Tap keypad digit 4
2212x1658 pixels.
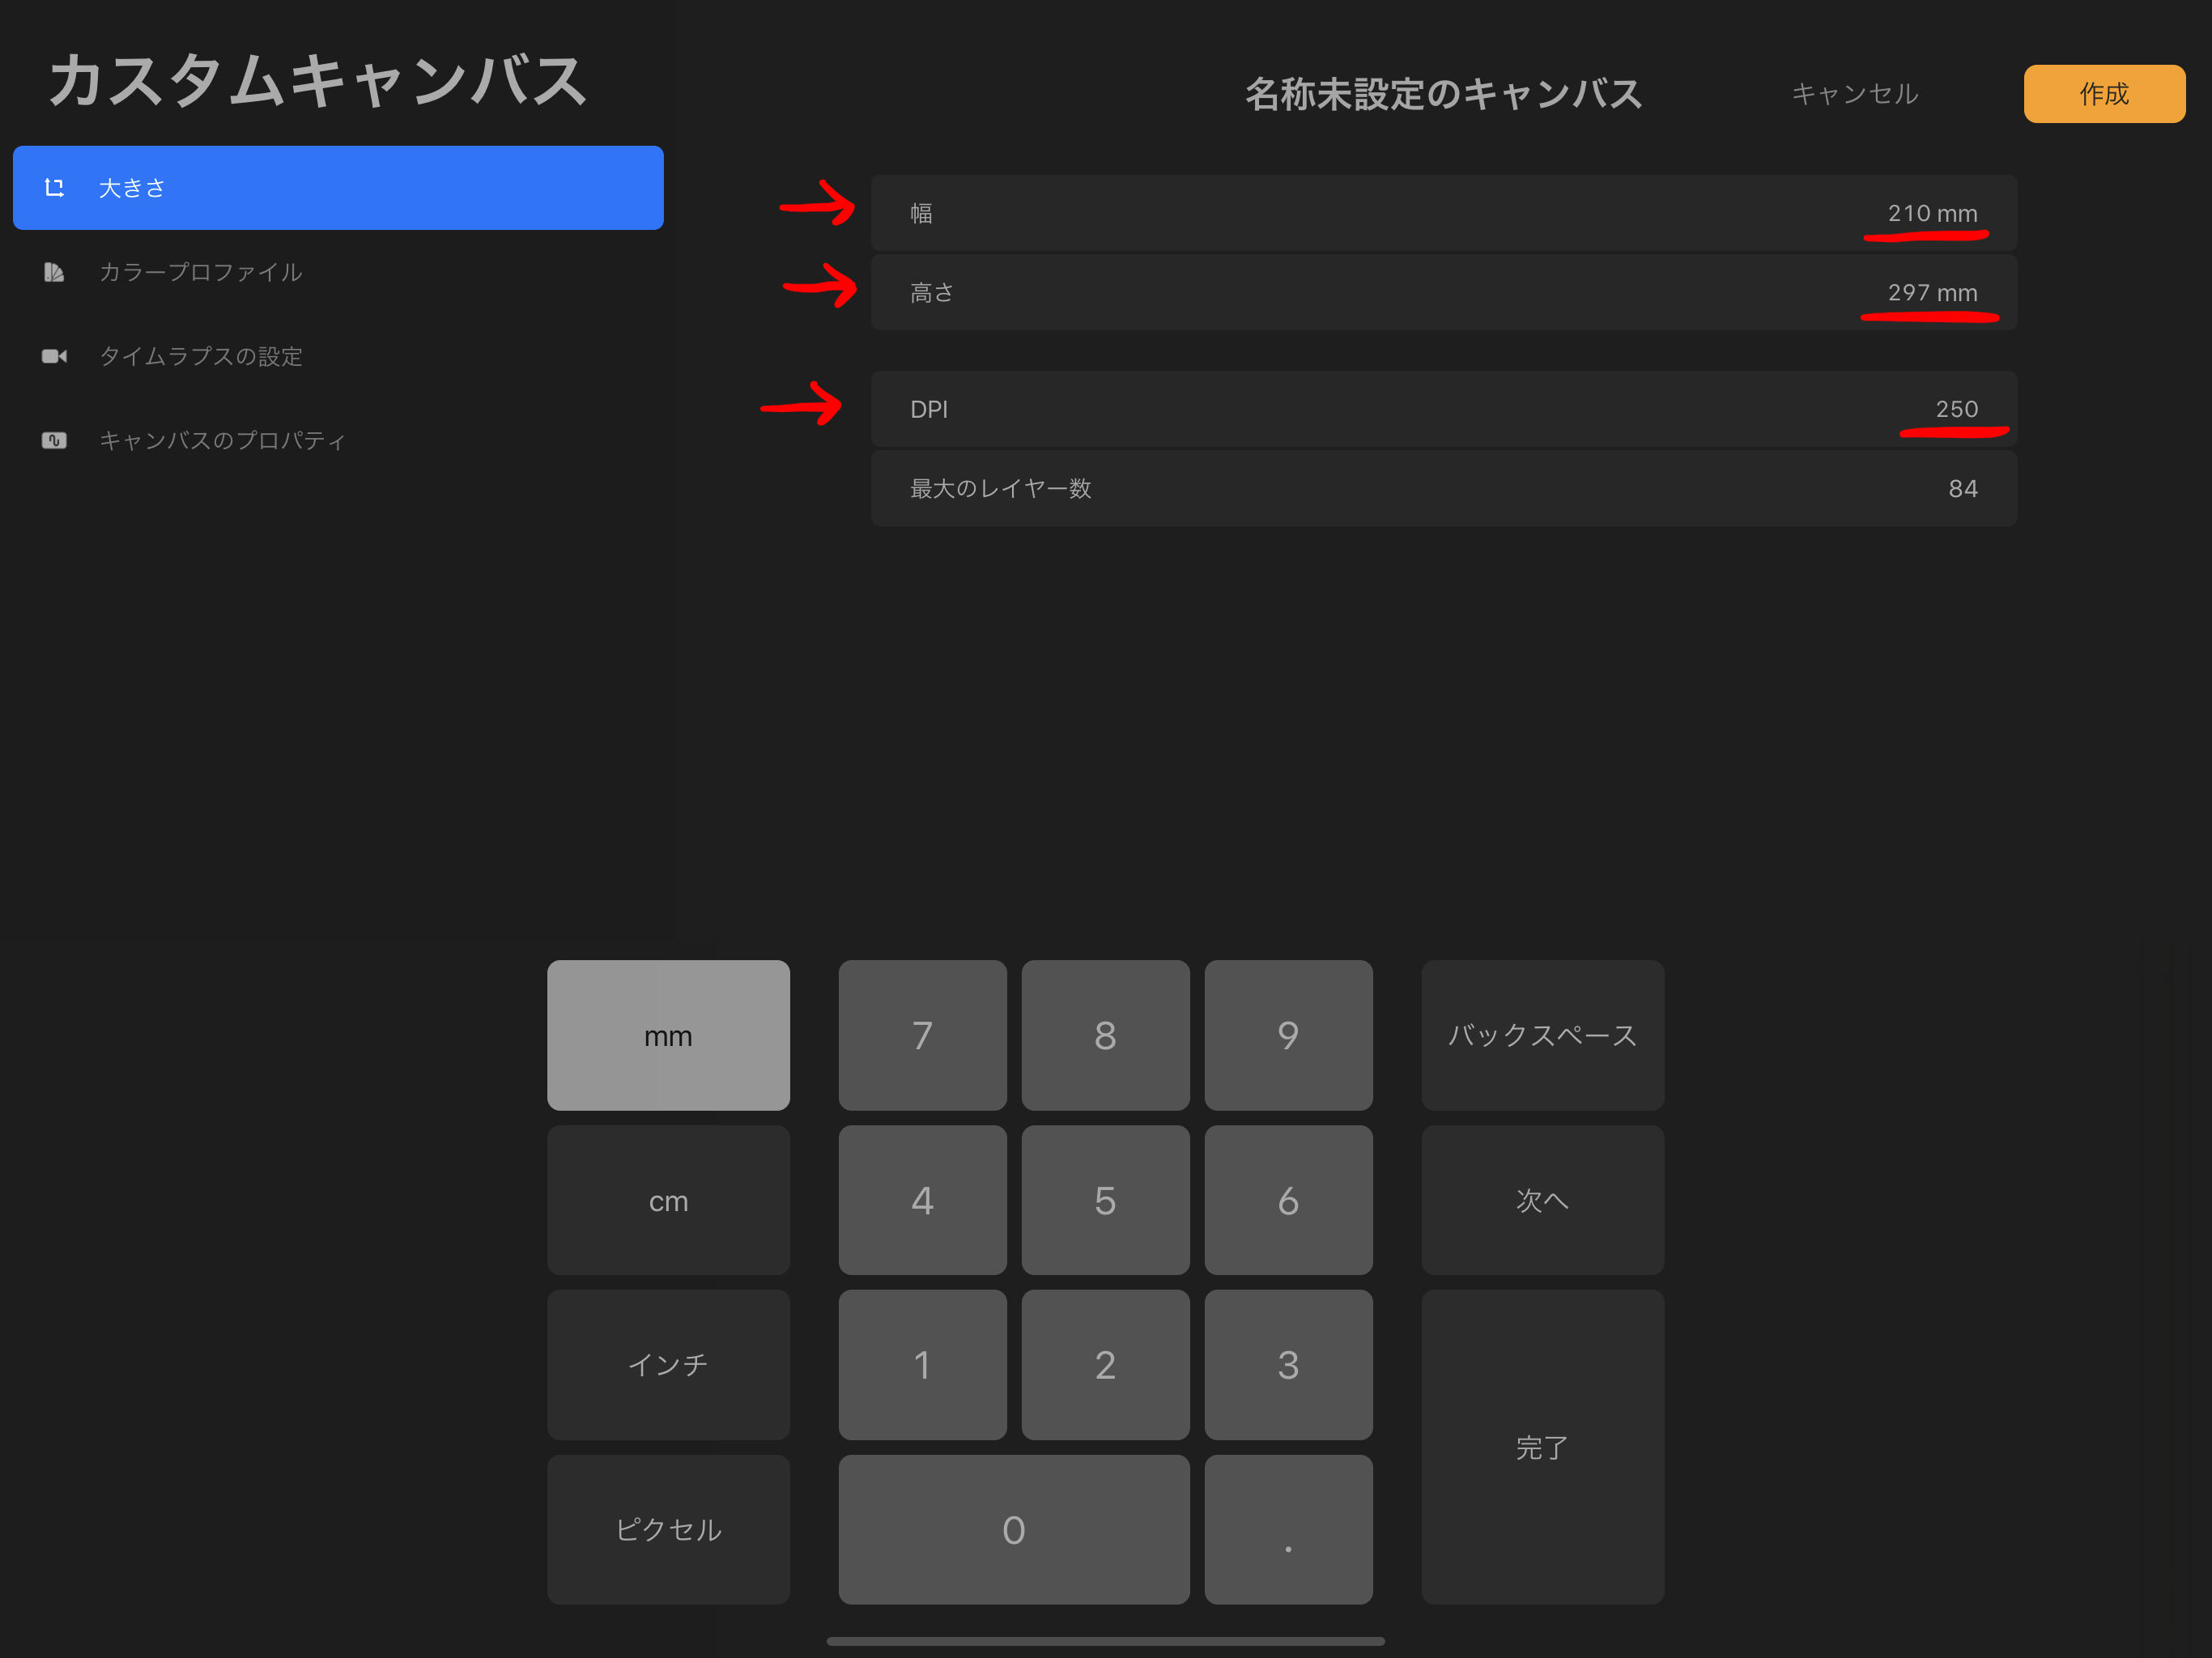[x=922, y=1200]
